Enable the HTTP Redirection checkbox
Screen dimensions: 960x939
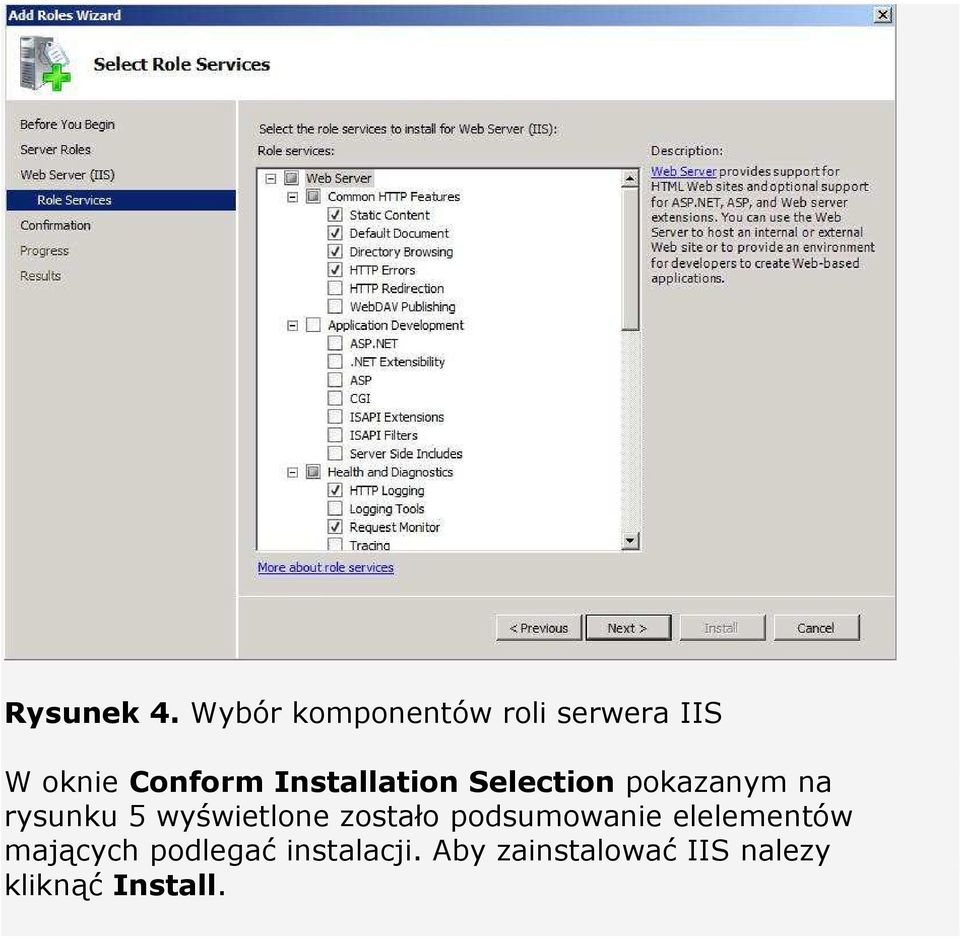click(335, 288)
